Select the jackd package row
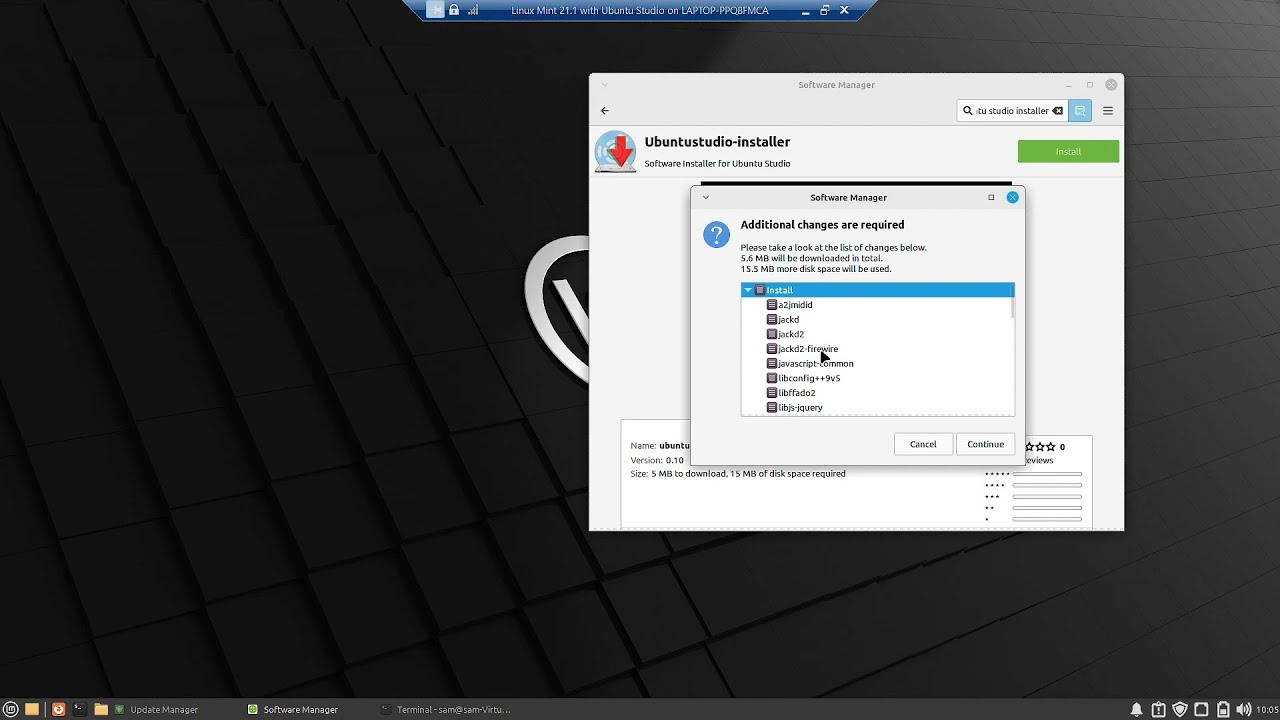Viewport: 1280px width, 720px height. [877, 319]
